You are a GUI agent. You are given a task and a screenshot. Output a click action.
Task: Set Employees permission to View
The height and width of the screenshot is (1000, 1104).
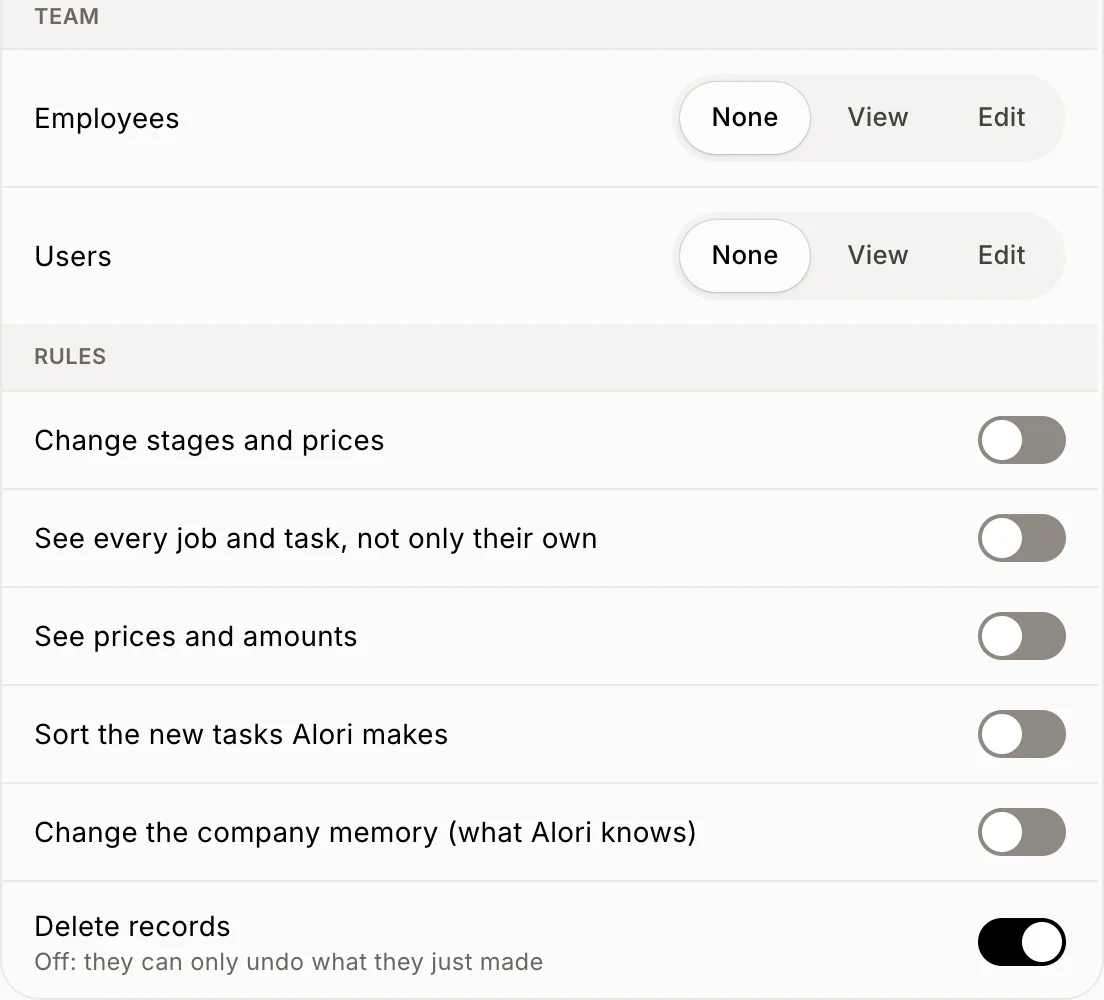(x=877, y=118)
